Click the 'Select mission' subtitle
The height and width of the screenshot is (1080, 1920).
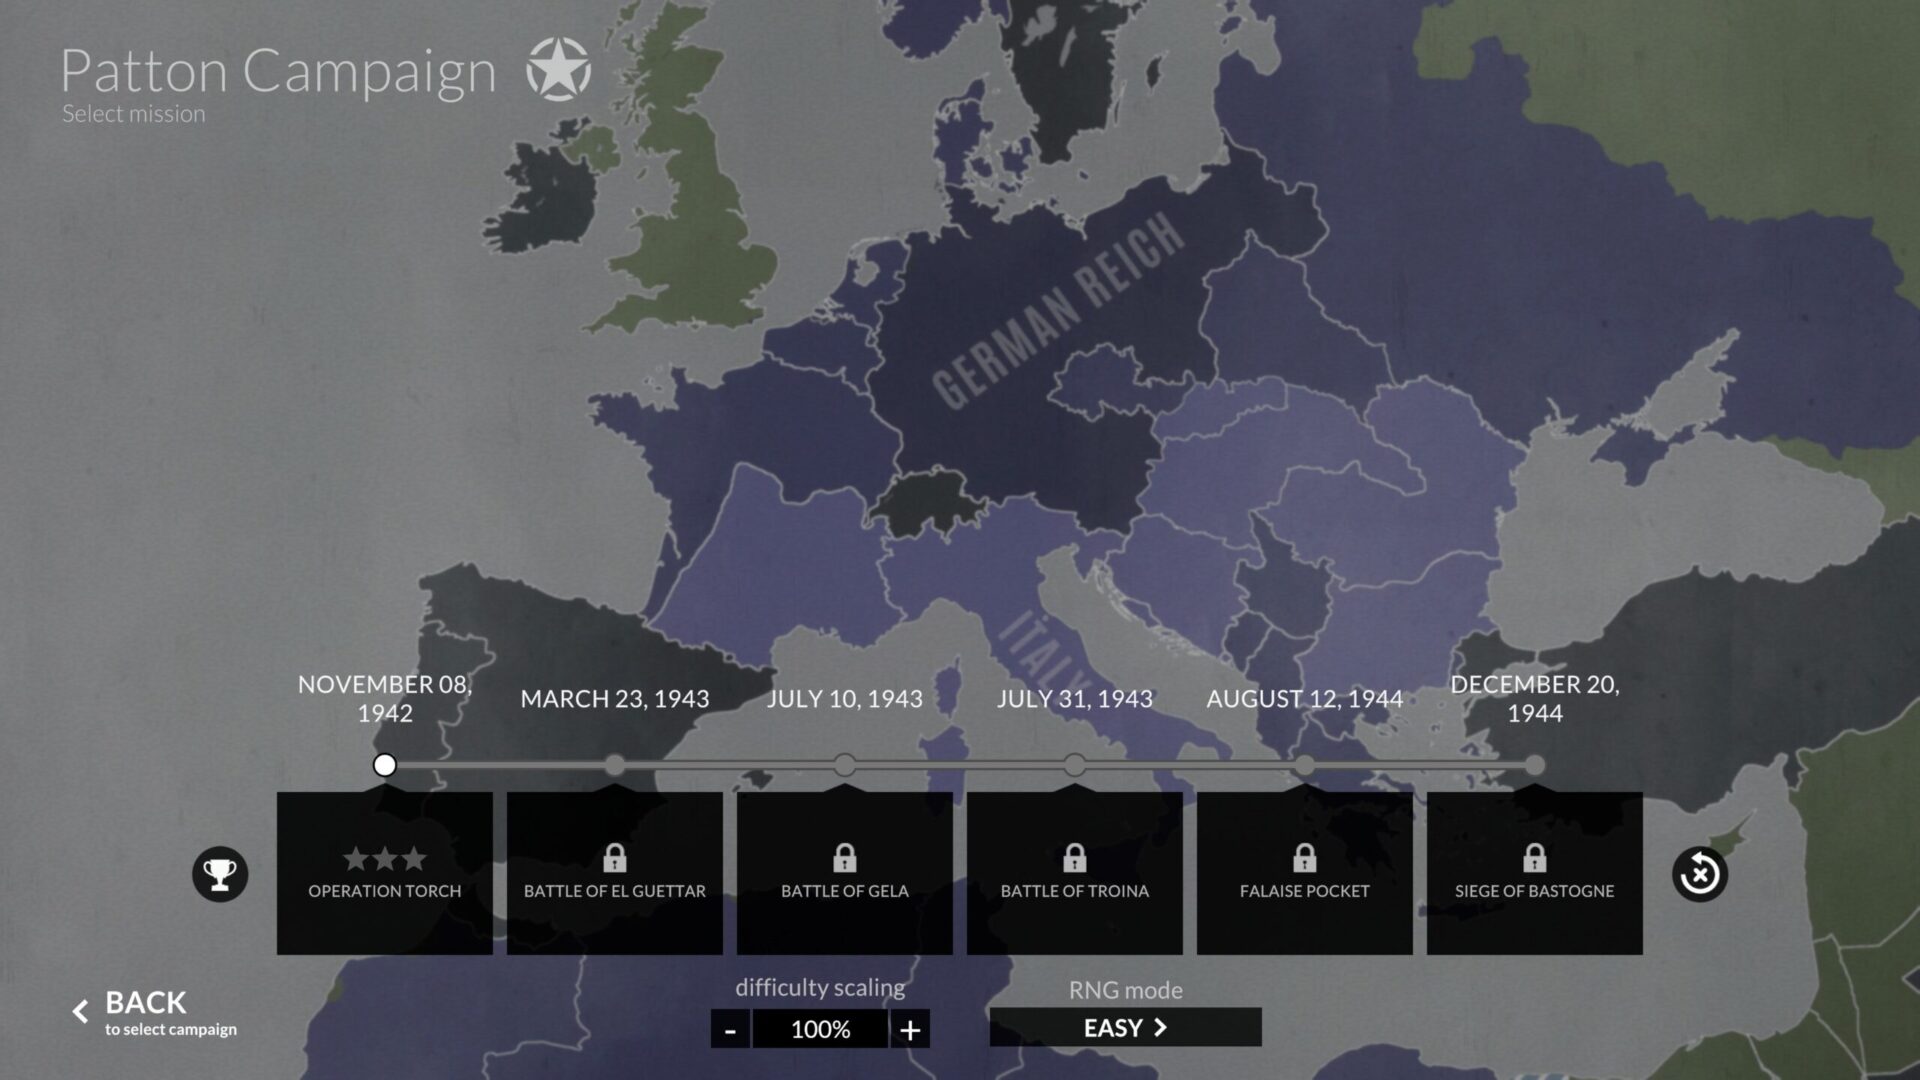[x=134, y=114]
